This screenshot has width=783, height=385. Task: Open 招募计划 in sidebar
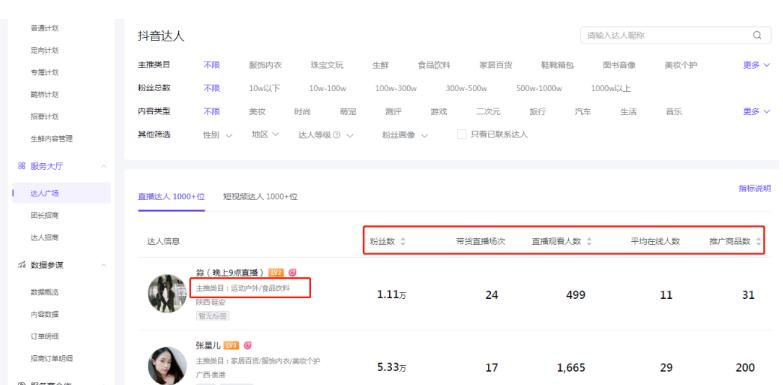tap(44, 116)
